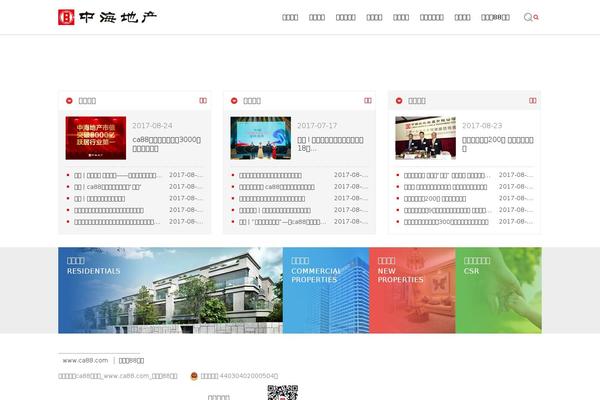Viewport: 600px width, 400px height.
Task: Open the list item ending with "300" and more characters
Action: 446,222
